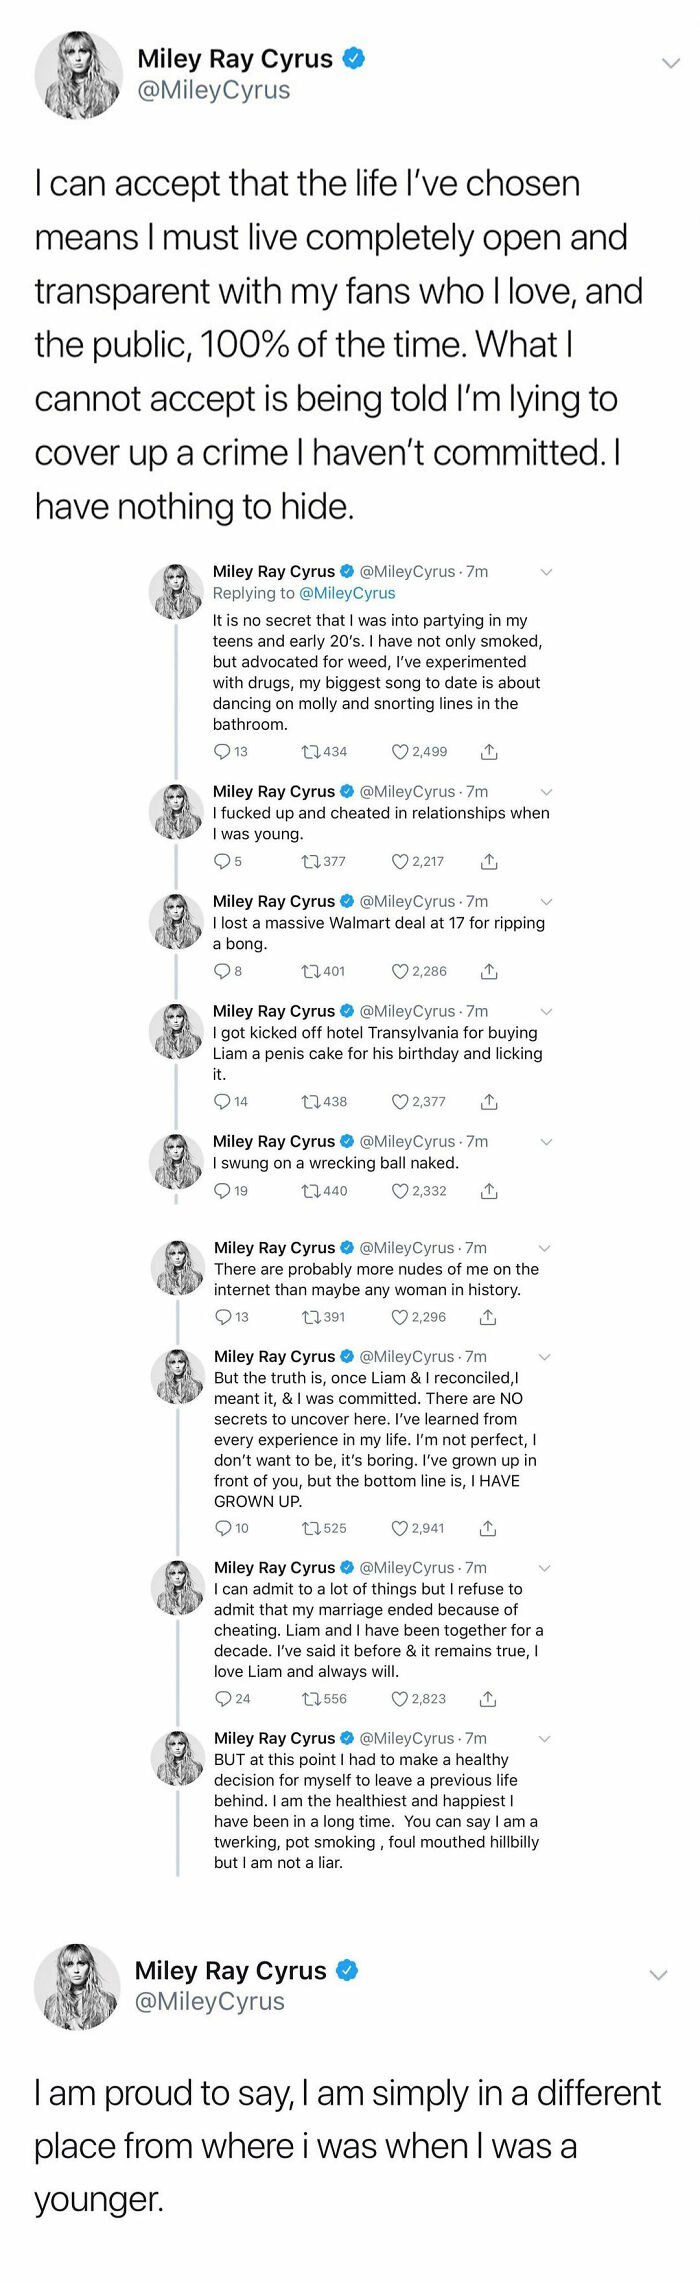Open Miley Ray Cyrus name on bottom tweet

[x=231, y=1970]
